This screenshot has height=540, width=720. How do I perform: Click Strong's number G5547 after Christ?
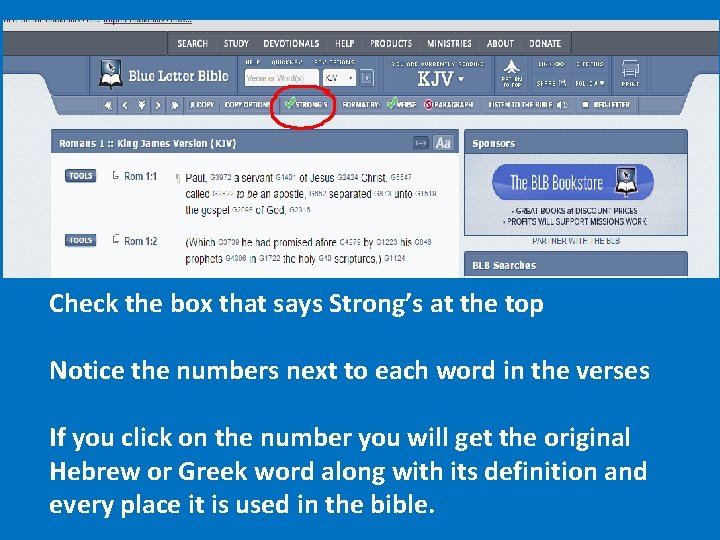(x=401, y=176)
